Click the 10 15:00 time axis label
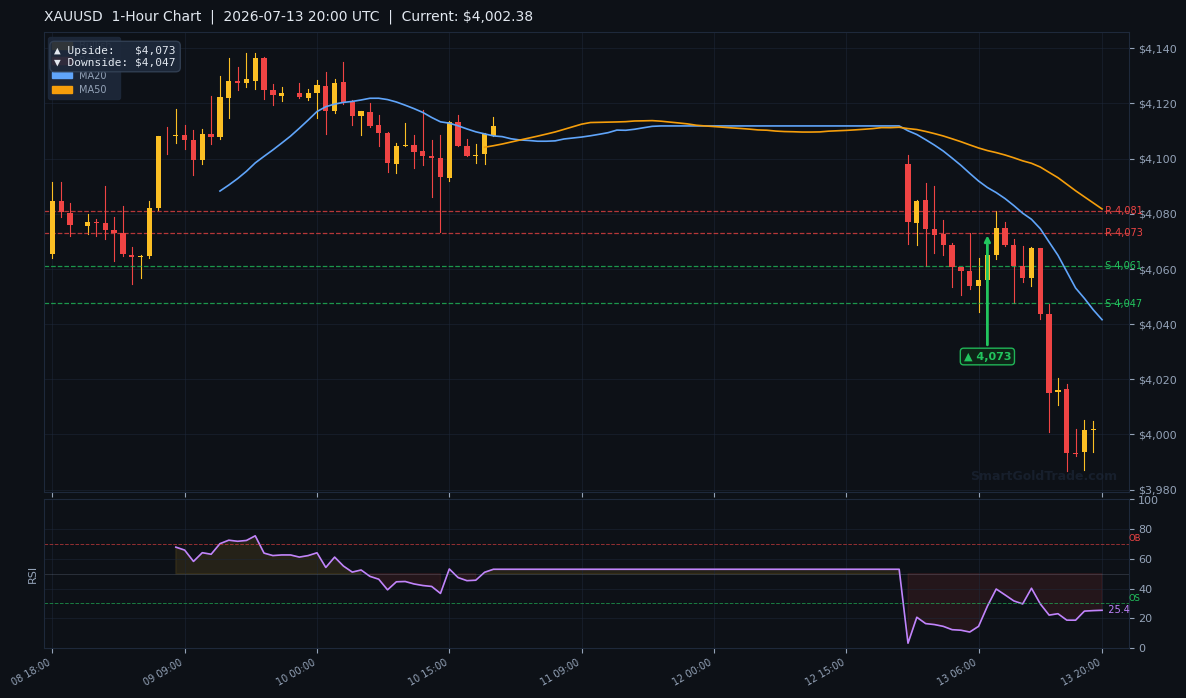The image size is (1186, 698). [x=429, y=671]
